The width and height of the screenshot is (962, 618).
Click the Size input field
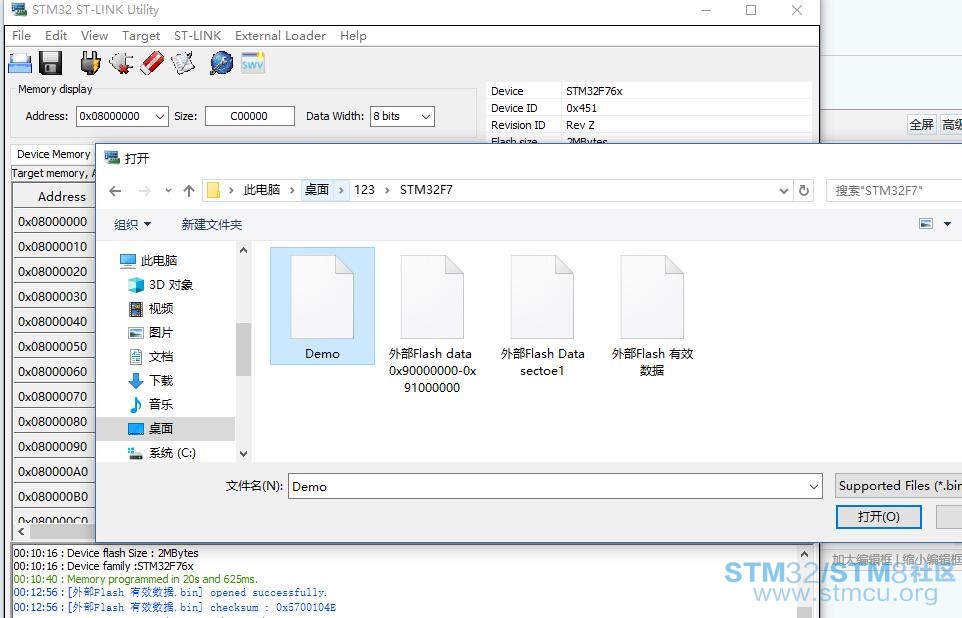tap(250, 116)
